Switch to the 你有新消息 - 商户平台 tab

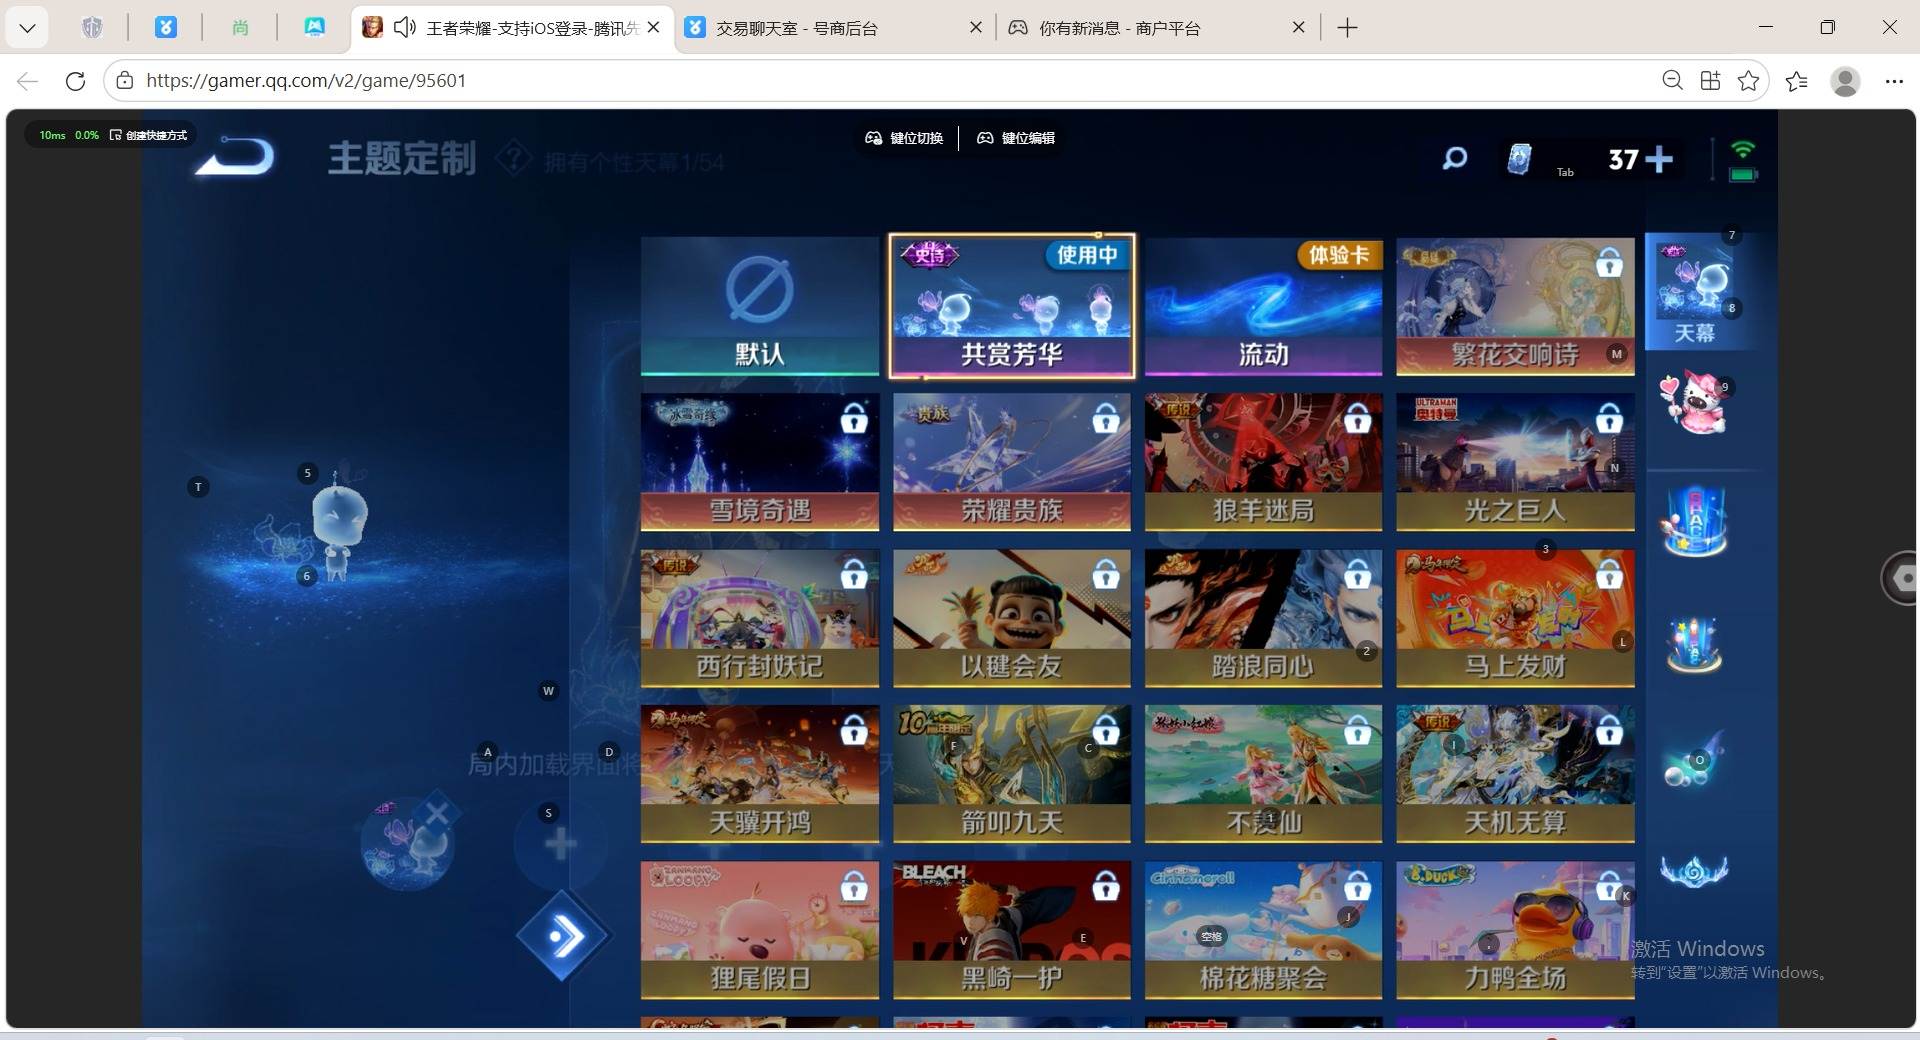(1156, 28)
